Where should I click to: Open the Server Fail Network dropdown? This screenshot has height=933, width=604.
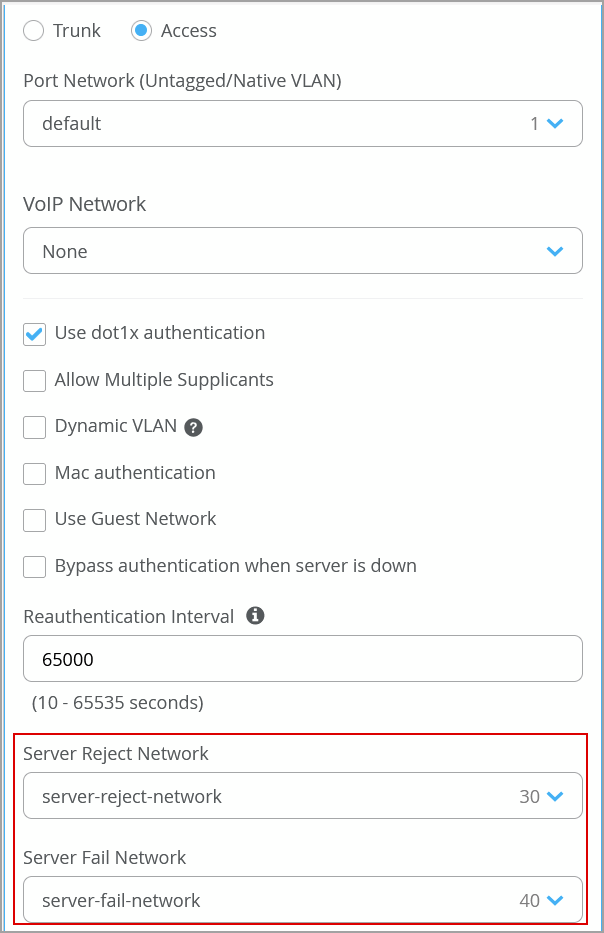[280, 900]
